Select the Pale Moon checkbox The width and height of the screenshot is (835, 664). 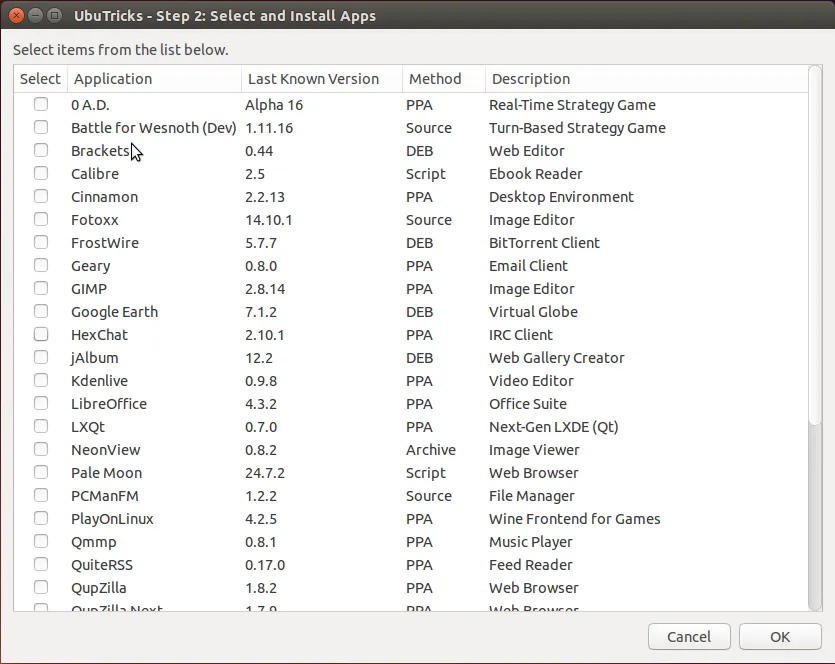[x=41, y=473]
